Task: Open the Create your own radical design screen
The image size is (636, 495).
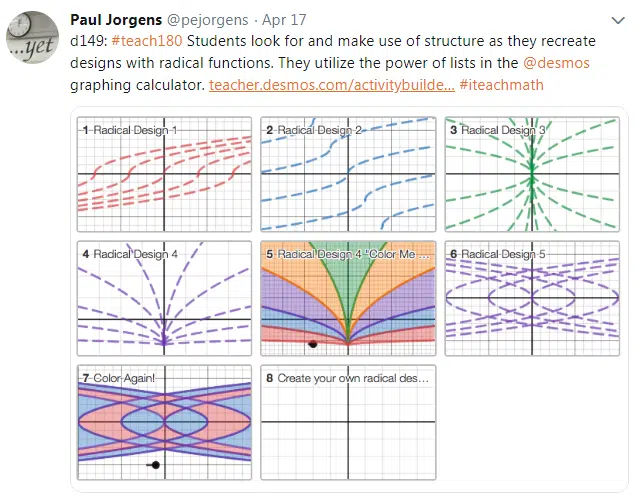Action: tap(348, 422)
